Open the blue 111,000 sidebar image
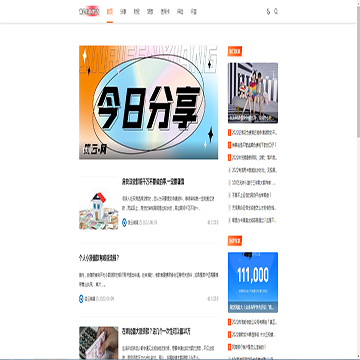Image resolution: width=360 pixels, height=360 pixels. point(253,282)
